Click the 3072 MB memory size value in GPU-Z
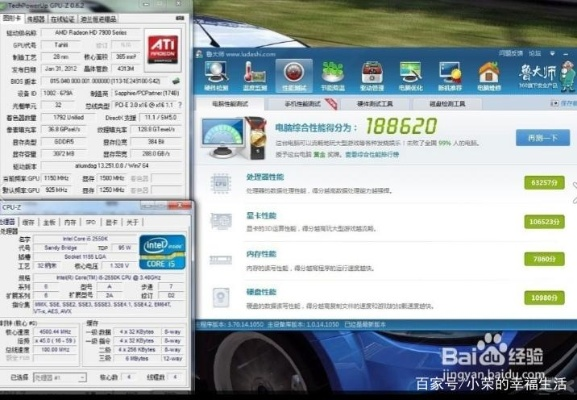The height and width of the screenshot is (400, 577). tap(64, 154)
